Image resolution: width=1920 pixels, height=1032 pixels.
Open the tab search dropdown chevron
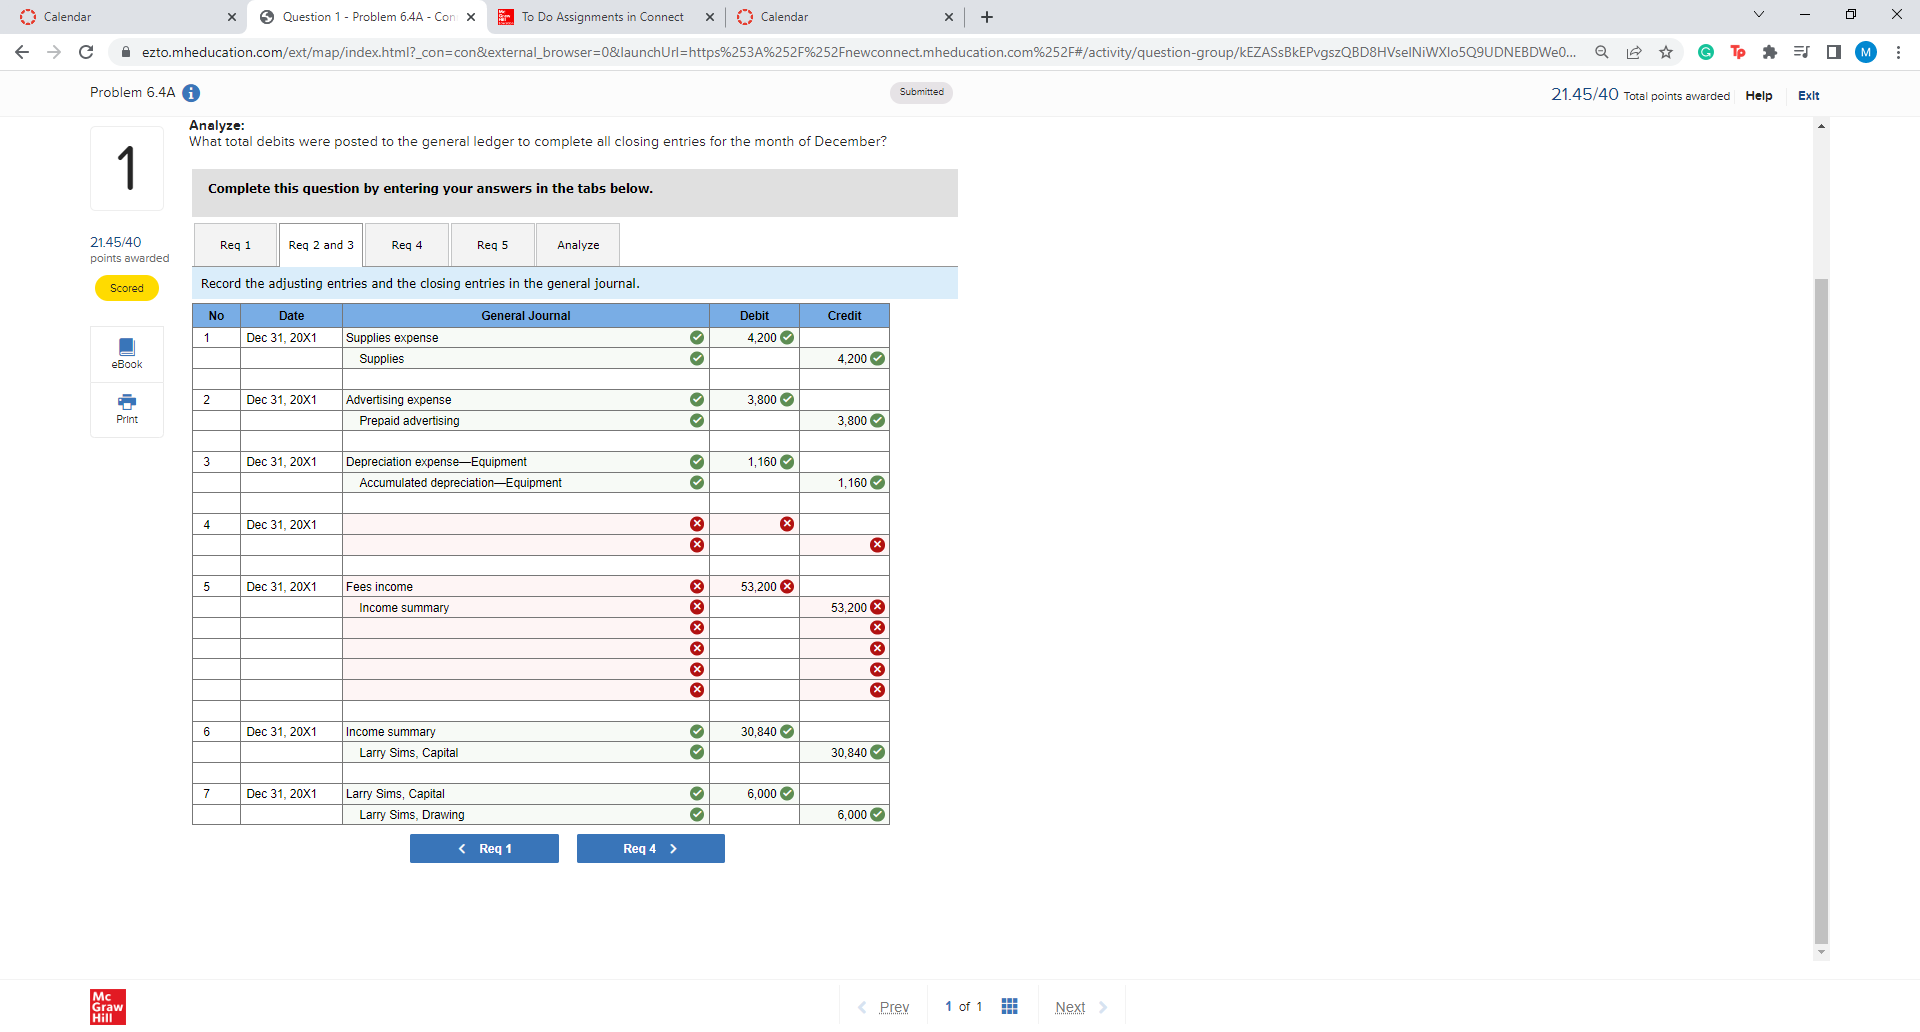click(x=1759, y=15)
